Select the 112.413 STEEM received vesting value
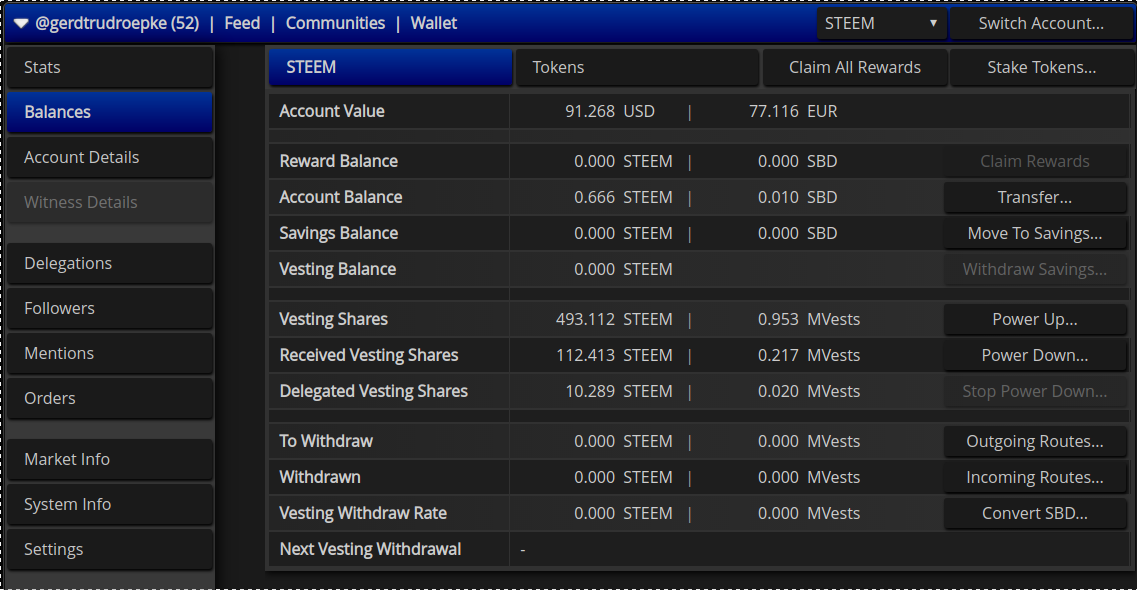 pyautogui.click(x=614, y=355)
